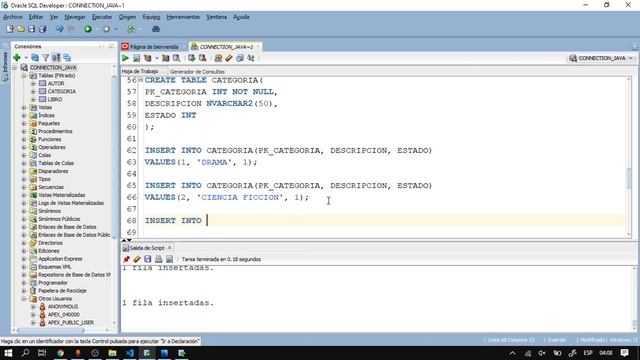Click the Clear eraser icon in worksheet toolbar

coord(229,58)
